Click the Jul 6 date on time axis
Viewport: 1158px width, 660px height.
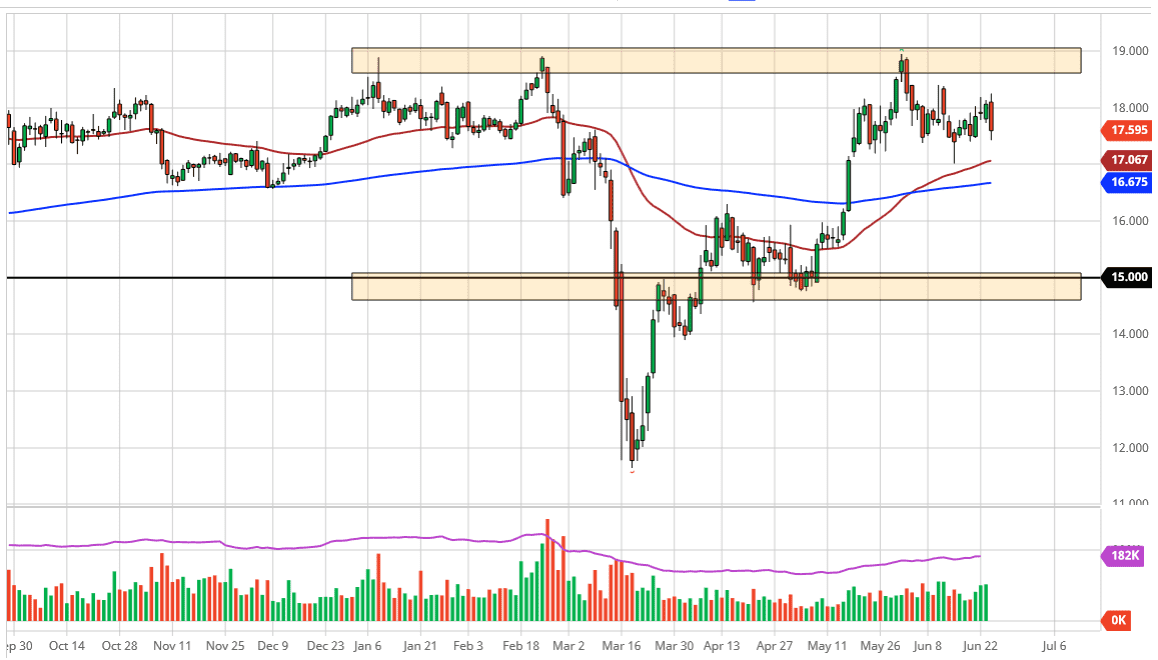[1054, 645]
